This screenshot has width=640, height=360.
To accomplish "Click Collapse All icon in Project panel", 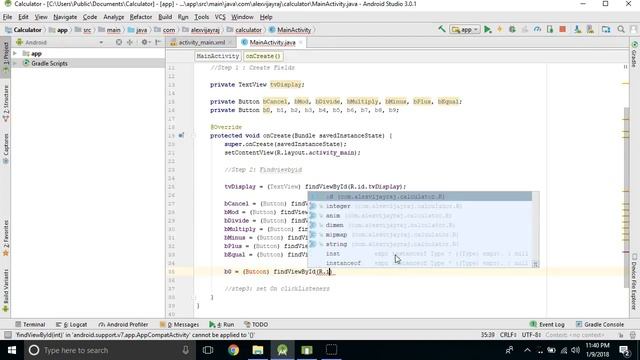I will (130, 42).
